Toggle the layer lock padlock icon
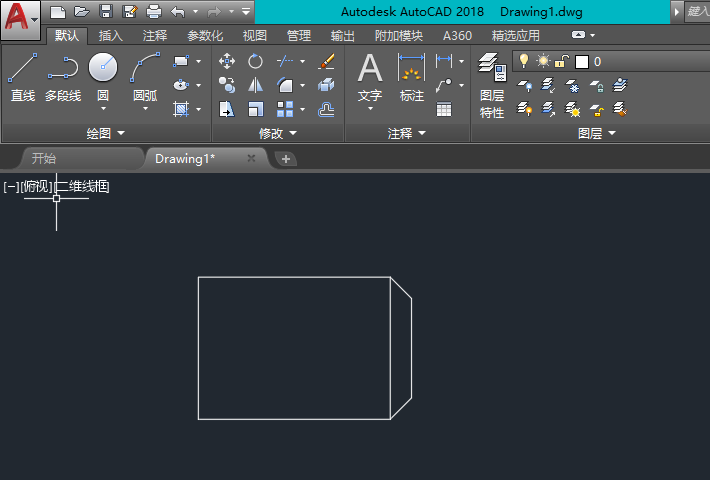 point(562,61)
